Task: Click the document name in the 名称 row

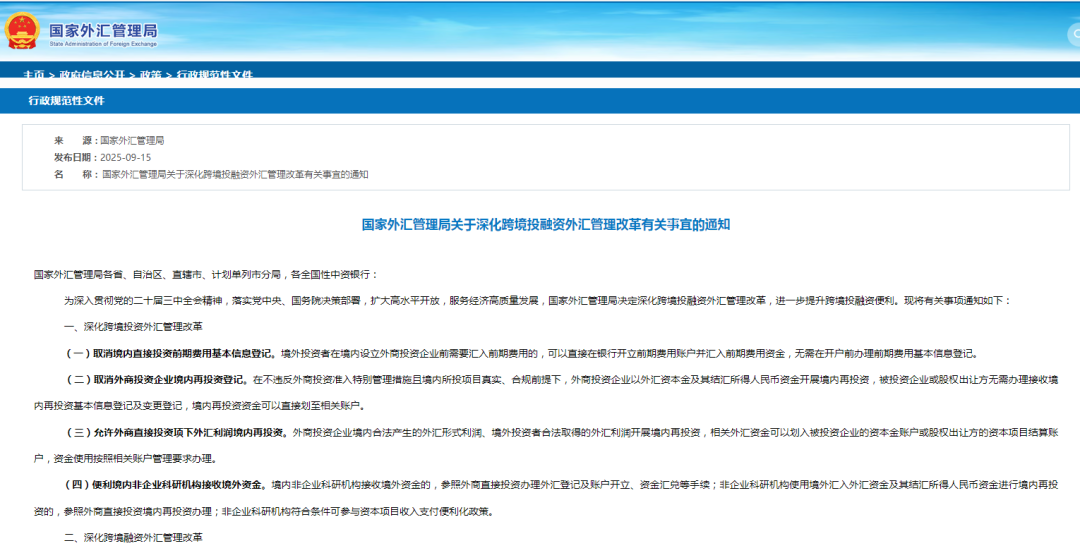Action: click(x=236, y=174)
